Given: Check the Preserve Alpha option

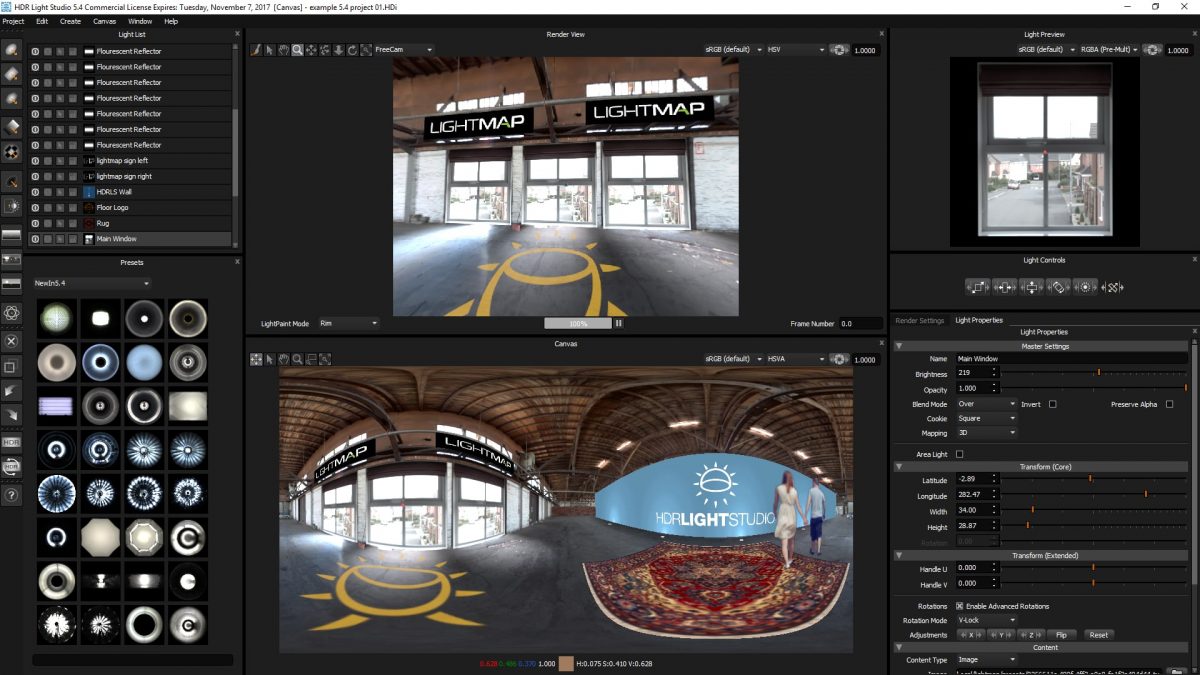Looking at the screenshot, I should click(1169, 404).
